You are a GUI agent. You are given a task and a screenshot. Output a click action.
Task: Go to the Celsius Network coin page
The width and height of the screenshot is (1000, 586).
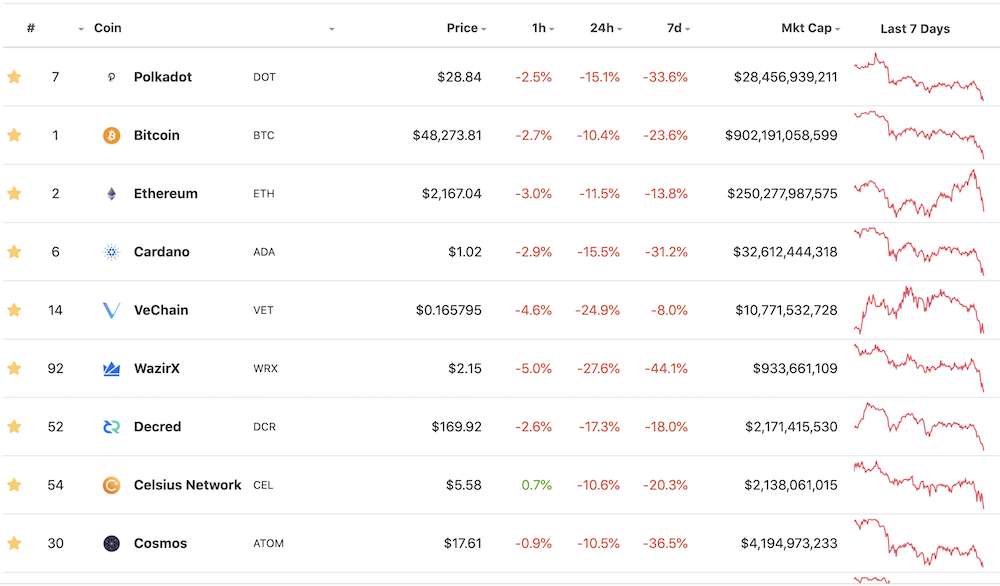tap(188, 485)
